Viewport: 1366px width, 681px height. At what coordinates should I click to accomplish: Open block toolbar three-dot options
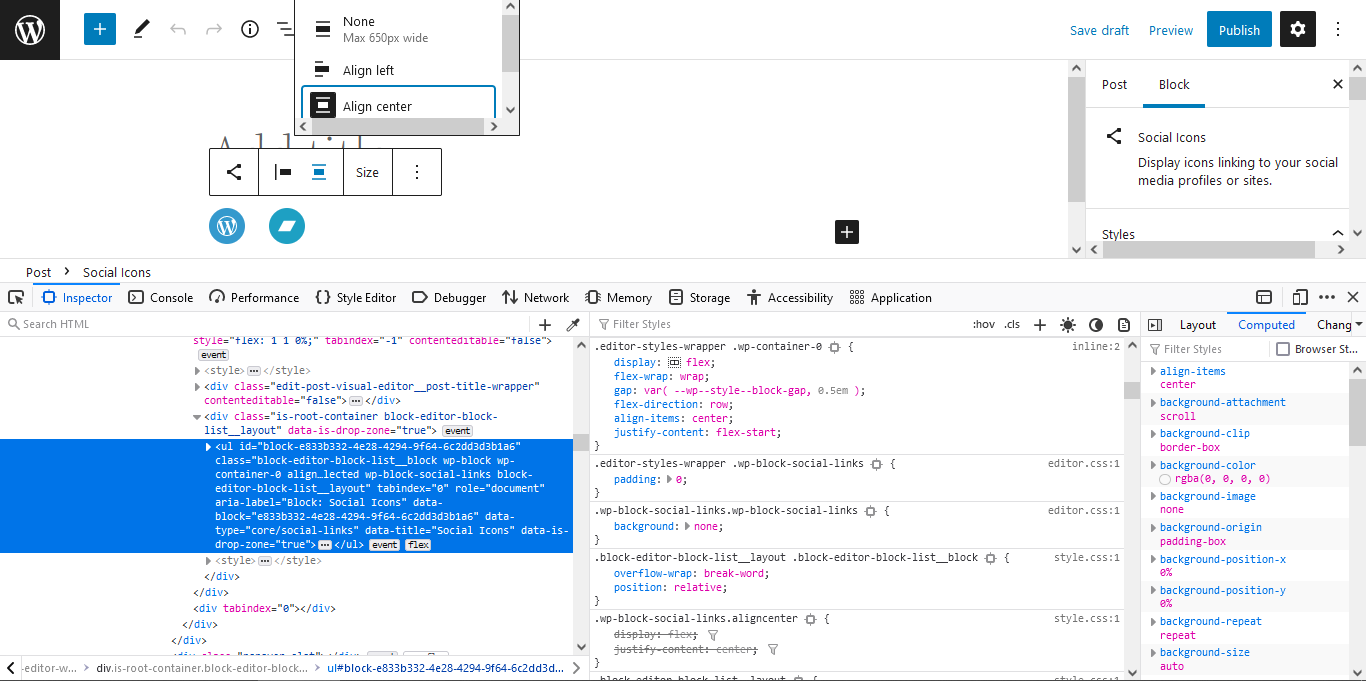click(x=417, y=172)
